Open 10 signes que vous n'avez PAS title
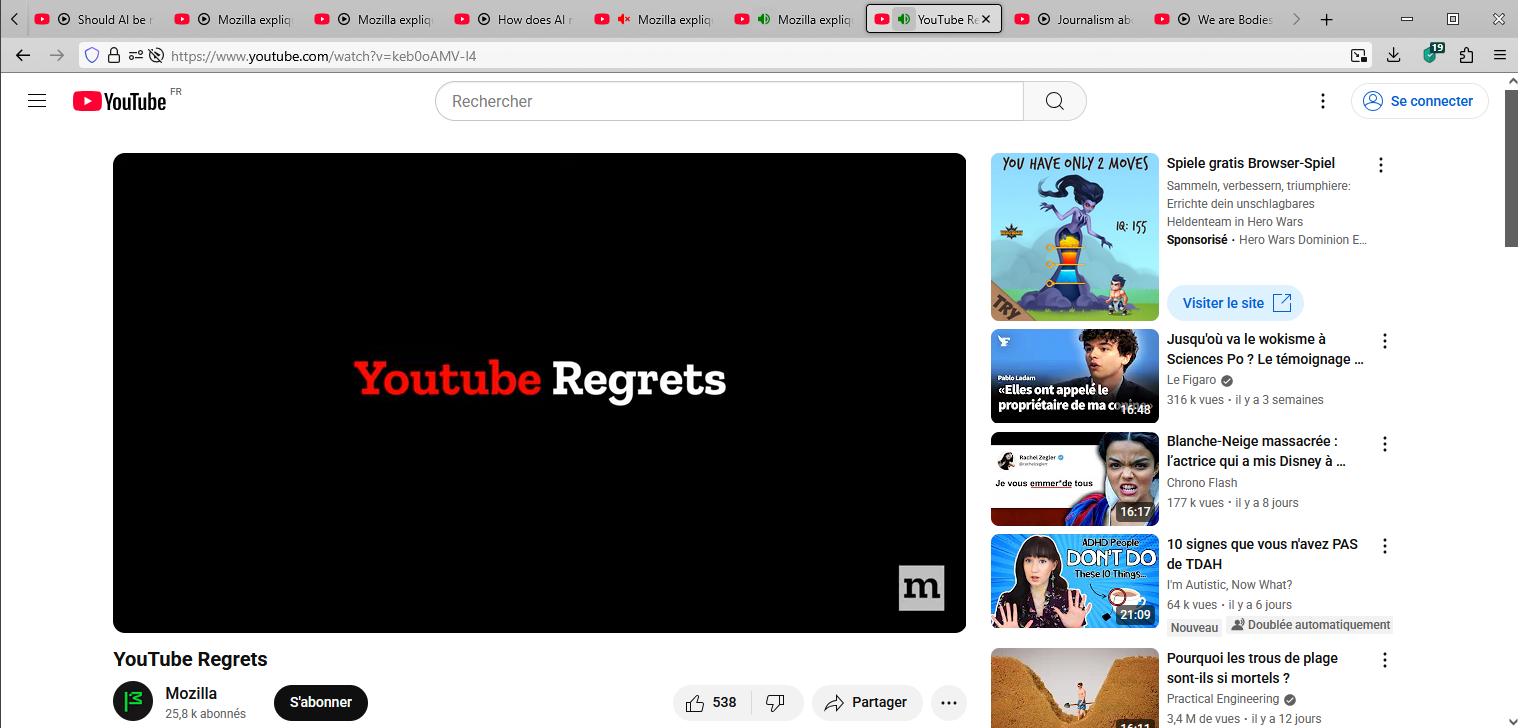The width and height of the screenshot is (1518, 728). (x=1262, y=554)
